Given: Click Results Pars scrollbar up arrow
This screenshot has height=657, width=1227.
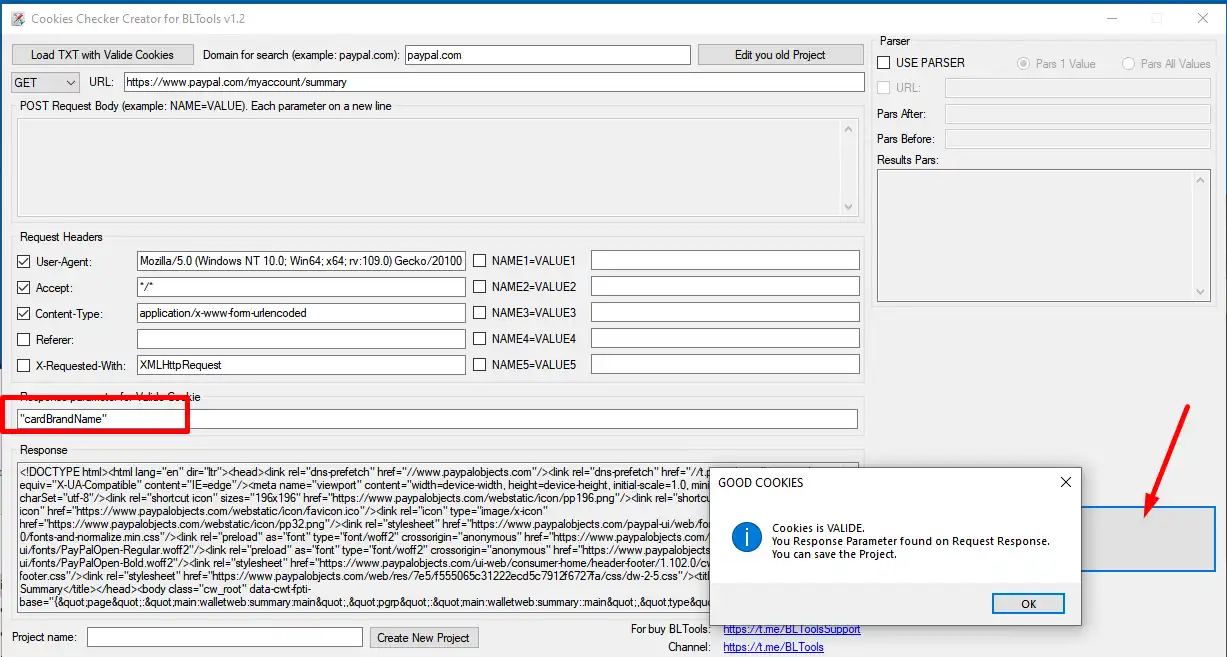Looking at the screenshot, I should (1202, 179).
